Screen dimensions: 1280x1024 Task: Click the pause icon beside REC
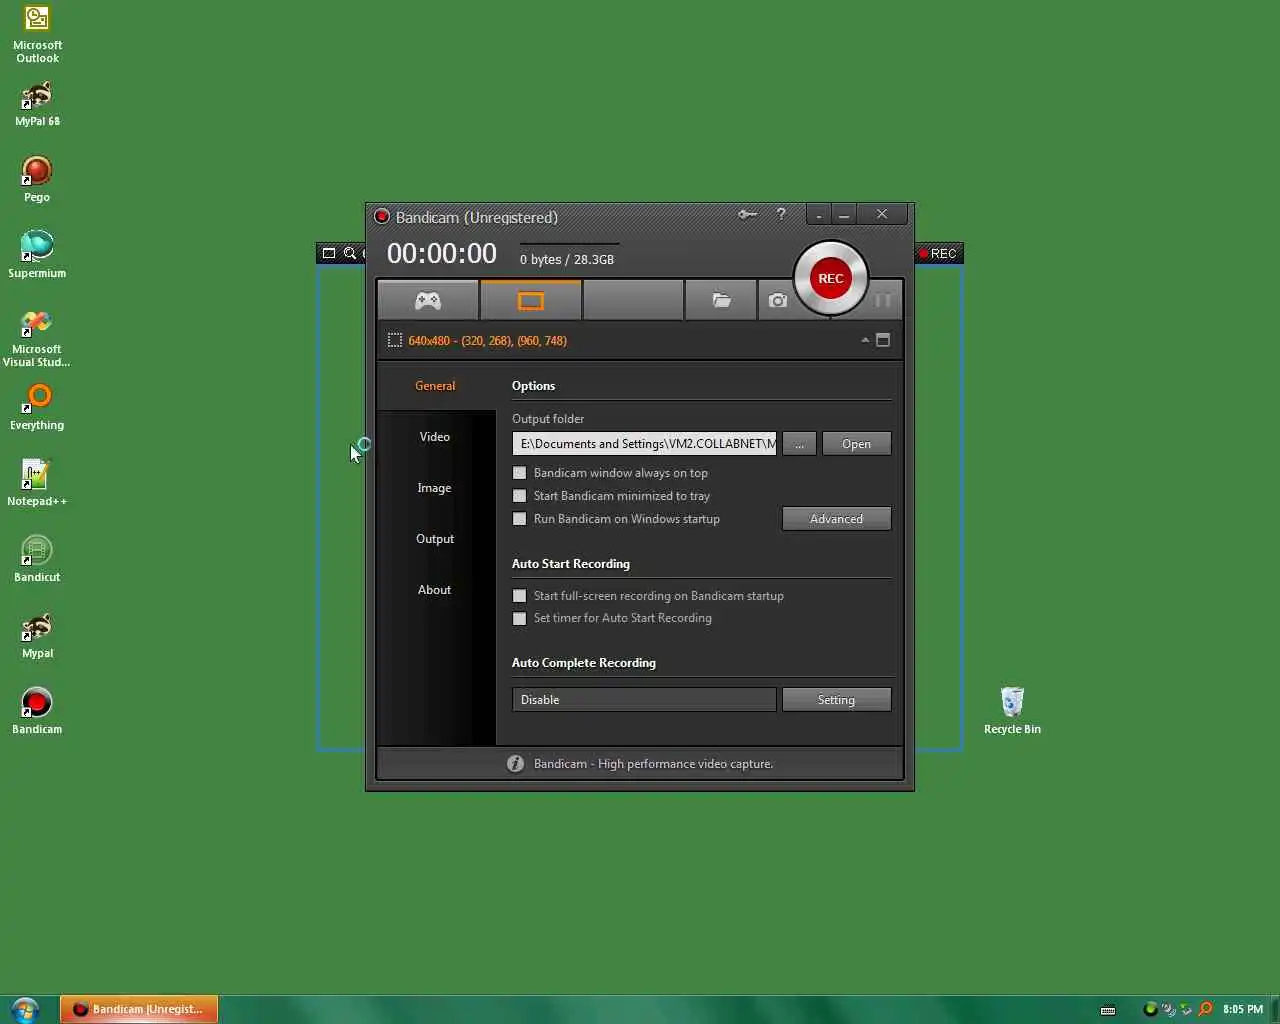(x=883, y=300)
